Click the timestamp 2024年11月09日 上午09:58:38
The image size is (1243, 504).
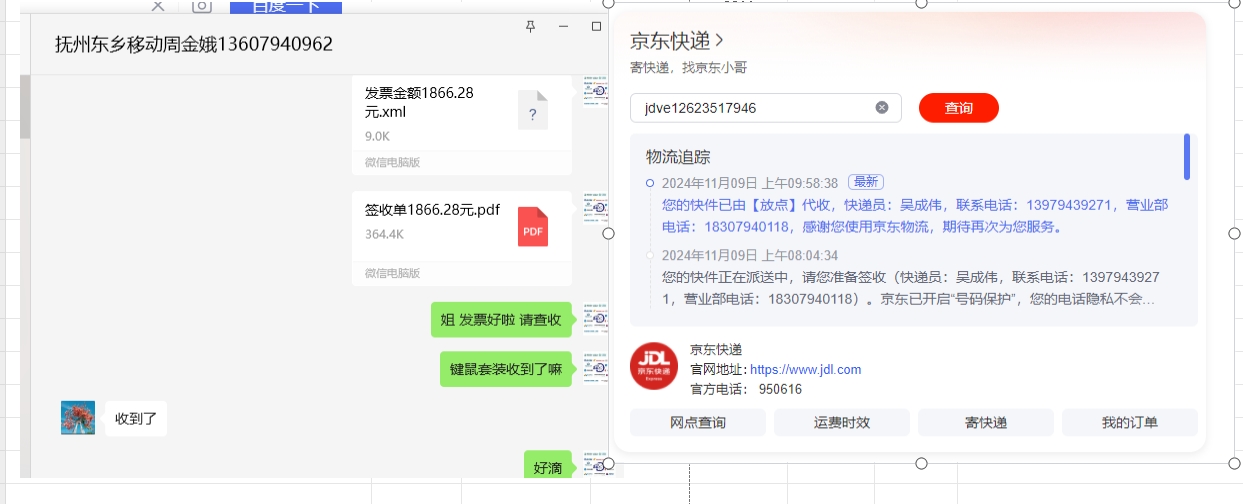[x=750, y=183]
